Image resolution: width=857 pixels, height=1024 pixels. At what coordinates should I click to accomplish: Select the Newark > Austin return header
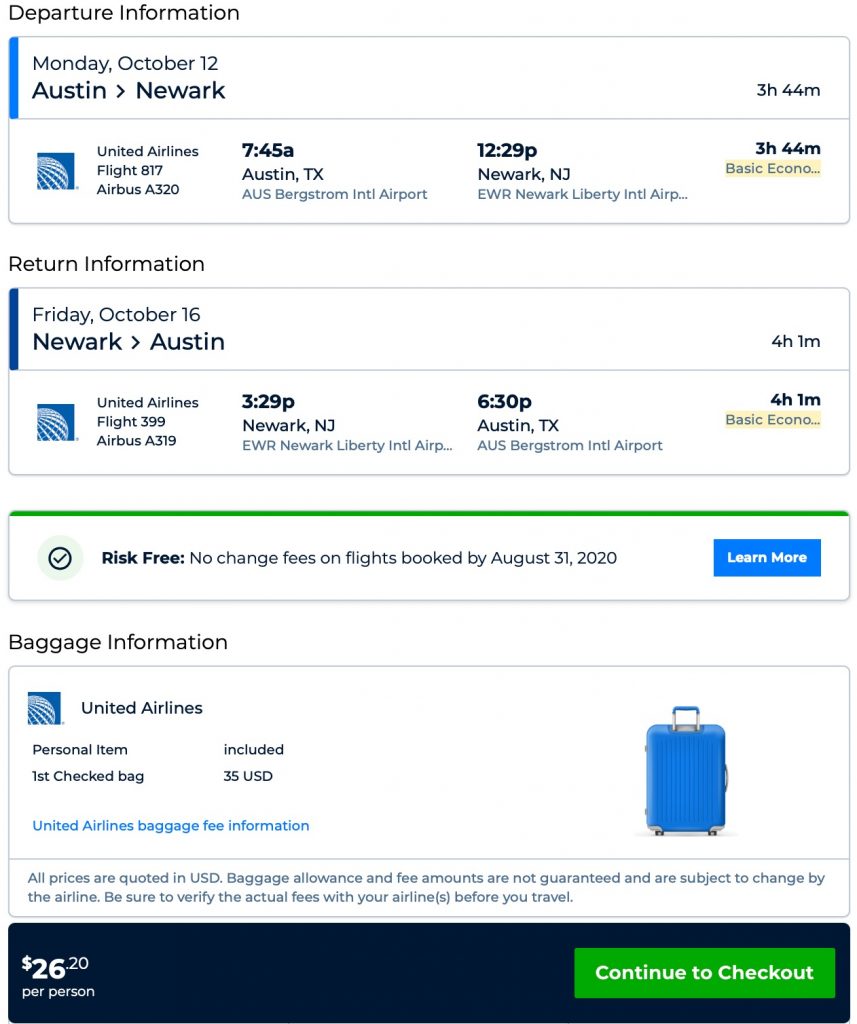click(x=129, y=341)
